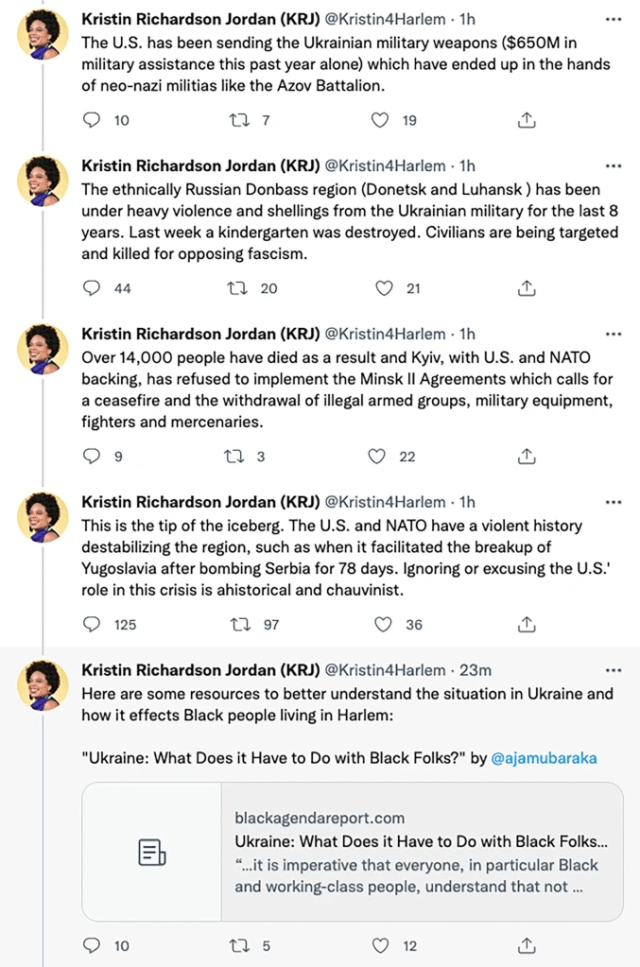
Task: Open more options on the Yugoslavia tweet
Action: [x=612, y=501]
